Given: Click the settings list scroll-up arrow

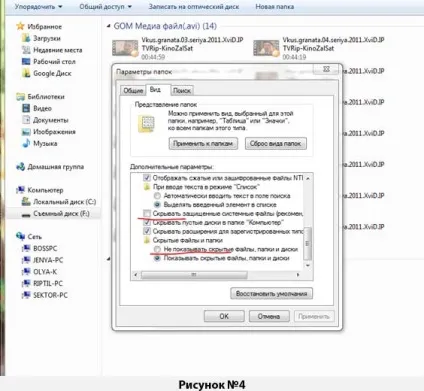Looking at the screenshot, I should tap(308, 179).
